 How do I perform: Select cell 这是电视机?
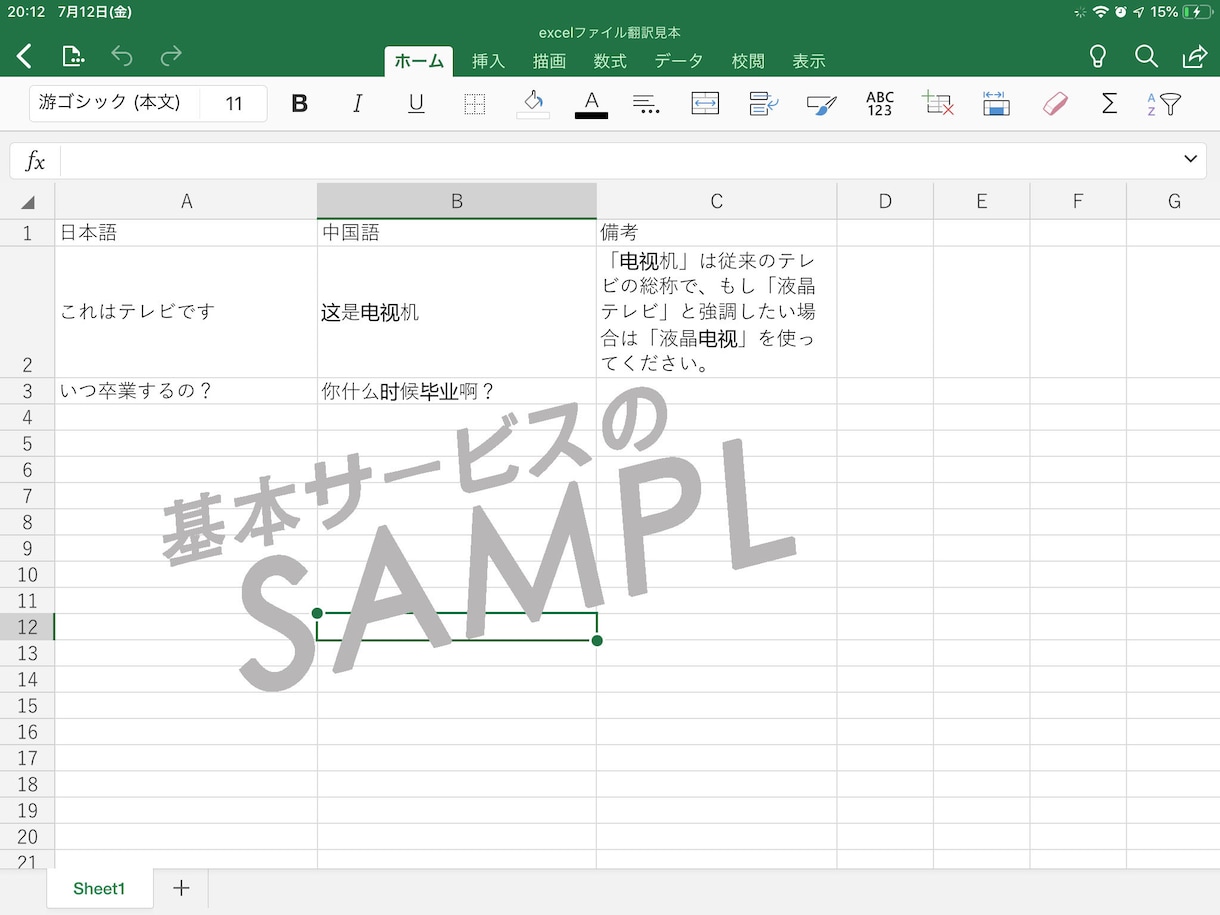coord(457,312)
